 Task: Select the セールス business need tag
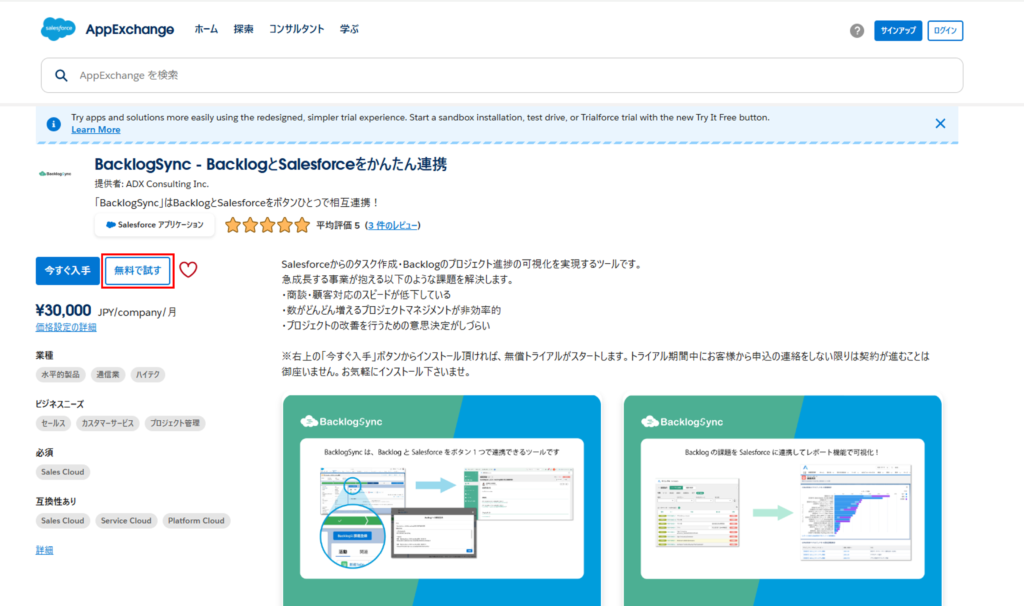(x=54, y=423)
